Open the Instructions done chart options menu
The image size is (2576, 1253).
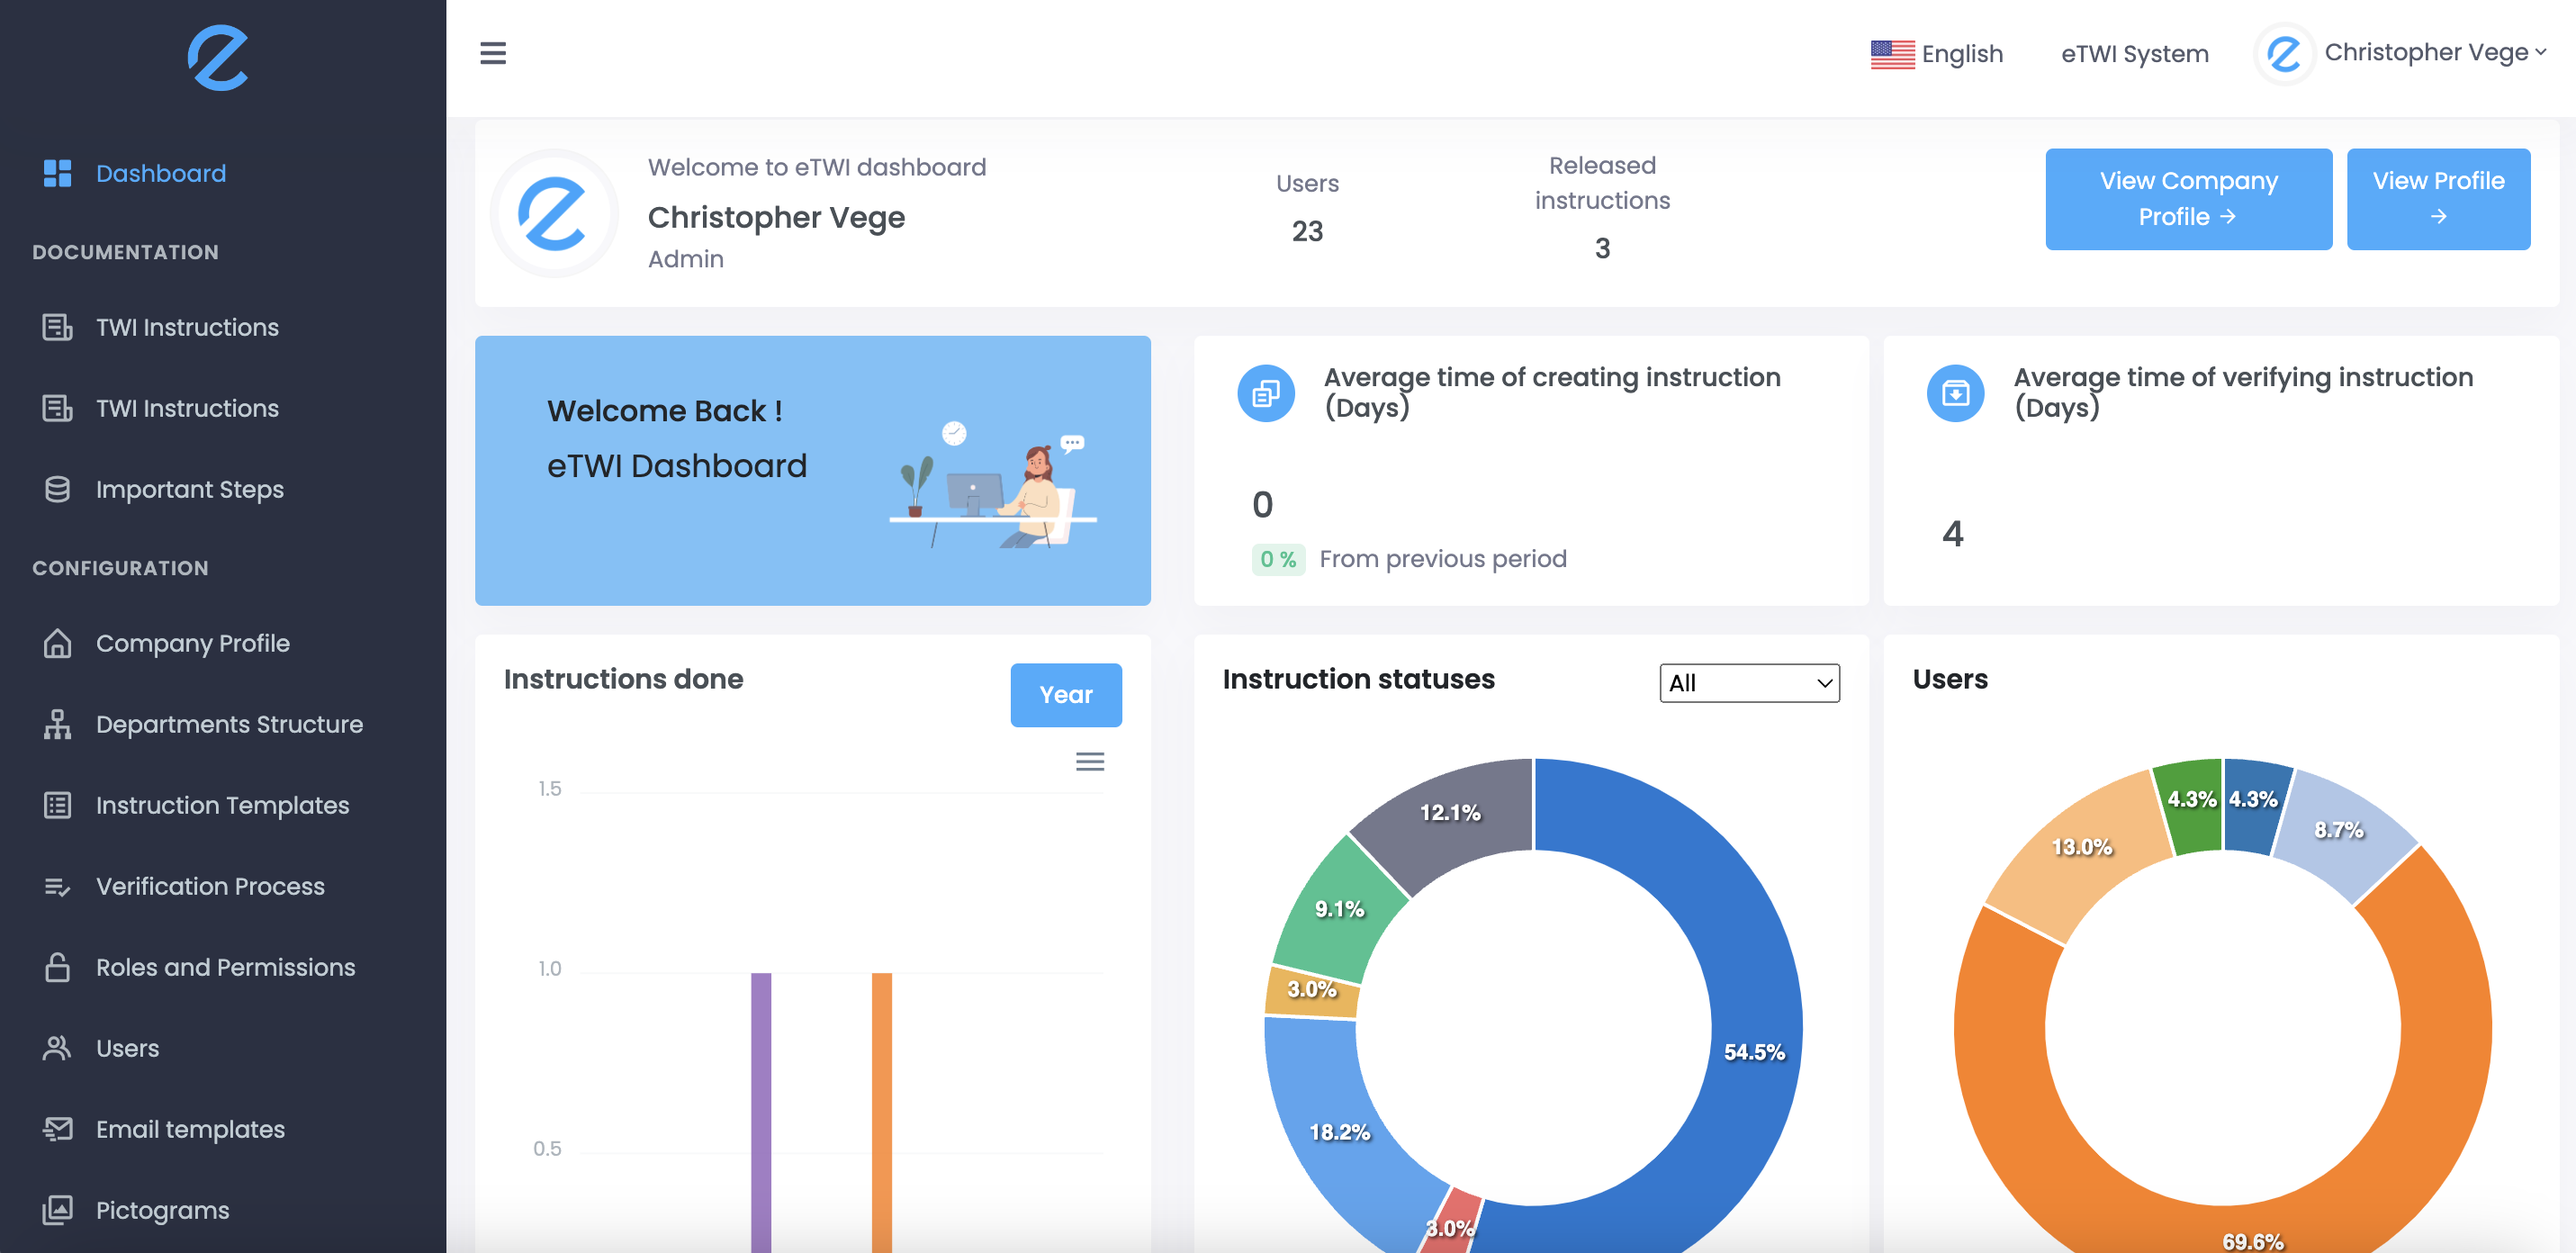point(1090,761)
